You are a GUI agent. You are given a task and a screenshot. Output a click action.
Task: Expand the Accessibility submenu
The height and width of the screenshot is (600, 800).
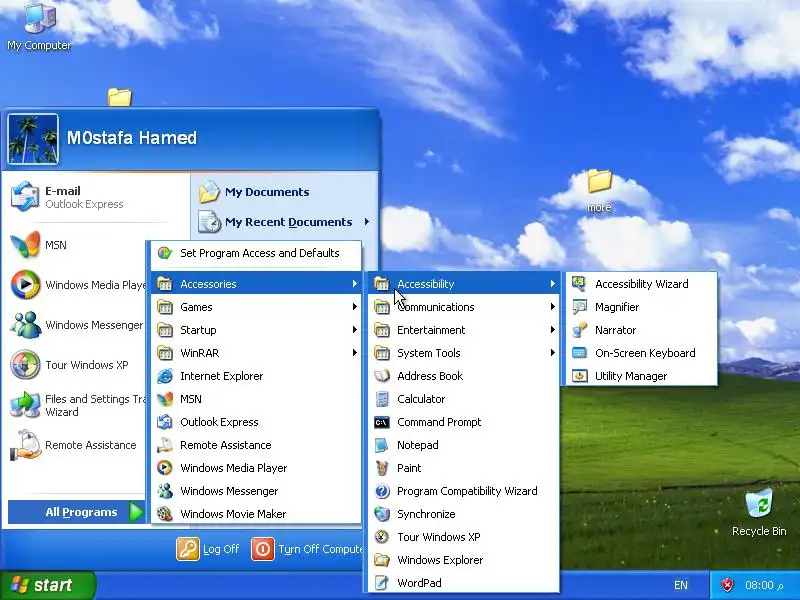click(463, 284)
